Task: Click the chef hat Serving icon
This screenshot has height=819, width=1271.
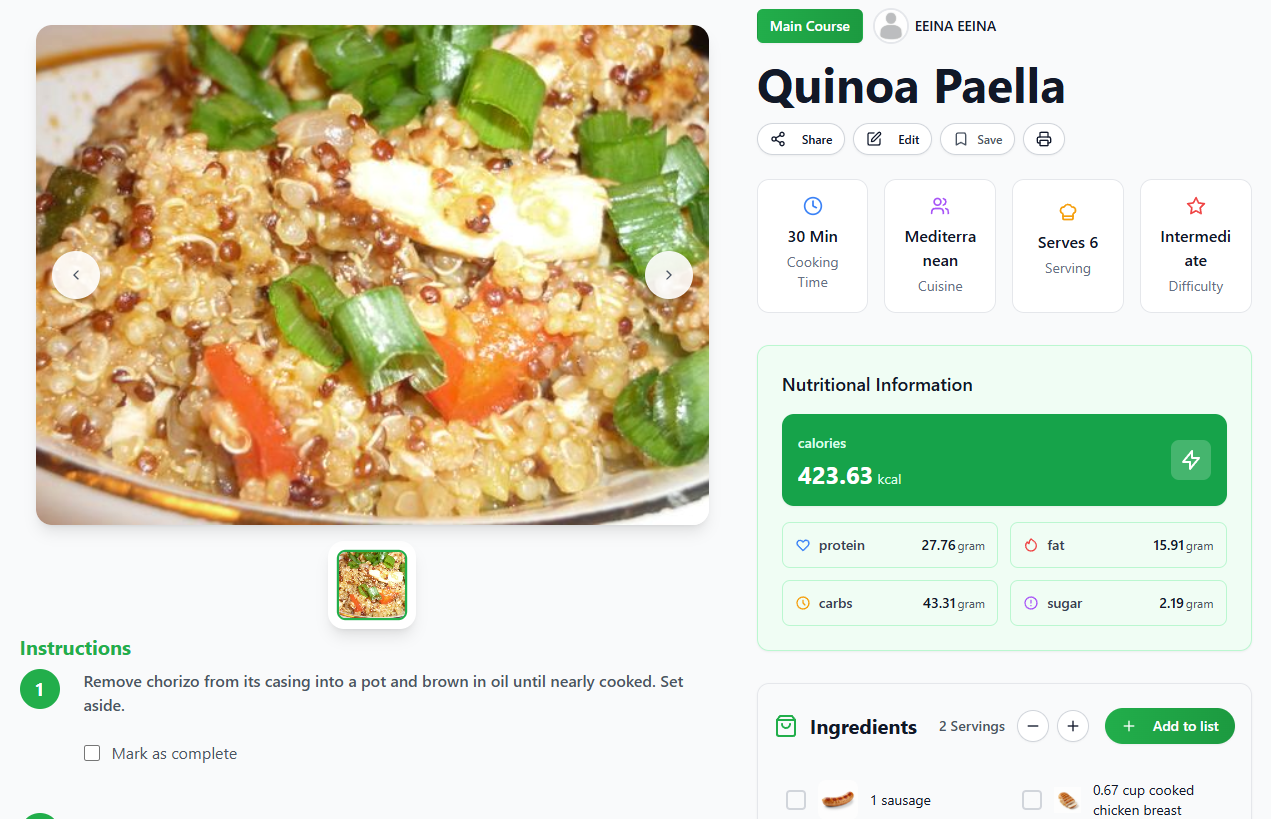Action: pyautogui.click(x=1067, y=212)
